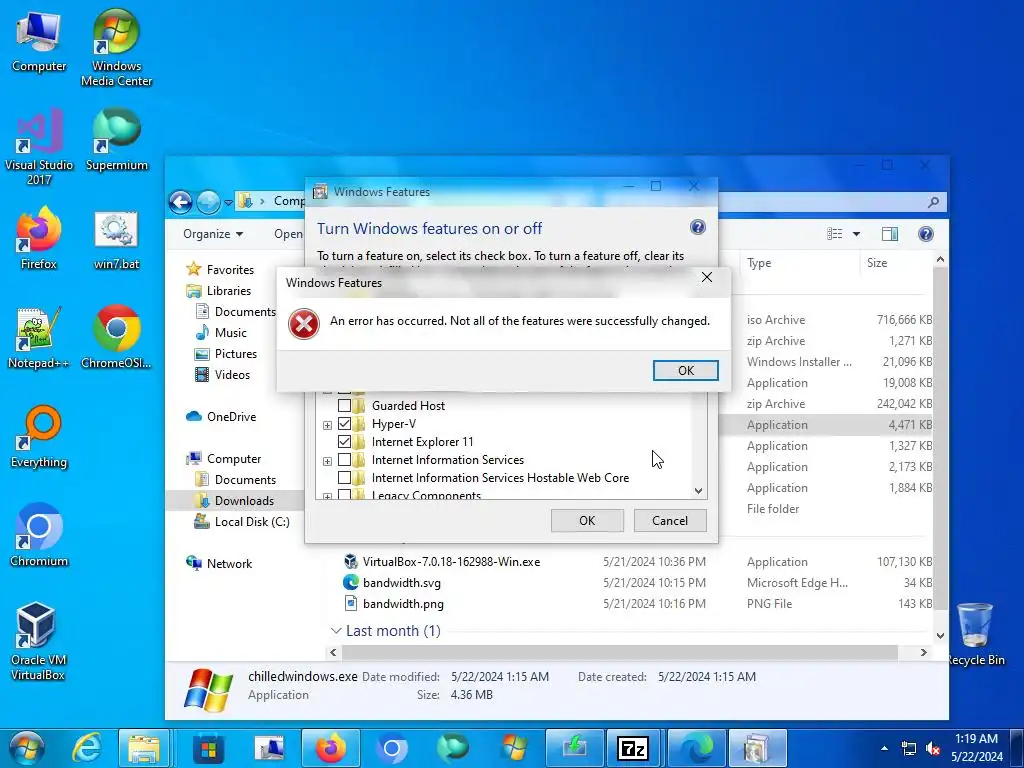Screen dimensions: 1024x768
Task: Open Windows Media Center desktop shortcut
Action: pyautogui.click(x=116, y=48)
